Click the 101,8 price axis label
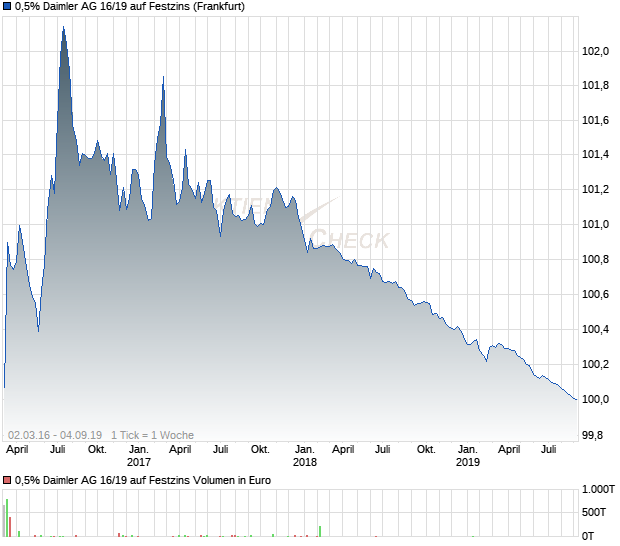Screen dimensions: 620x546 [x=595, y=85]
